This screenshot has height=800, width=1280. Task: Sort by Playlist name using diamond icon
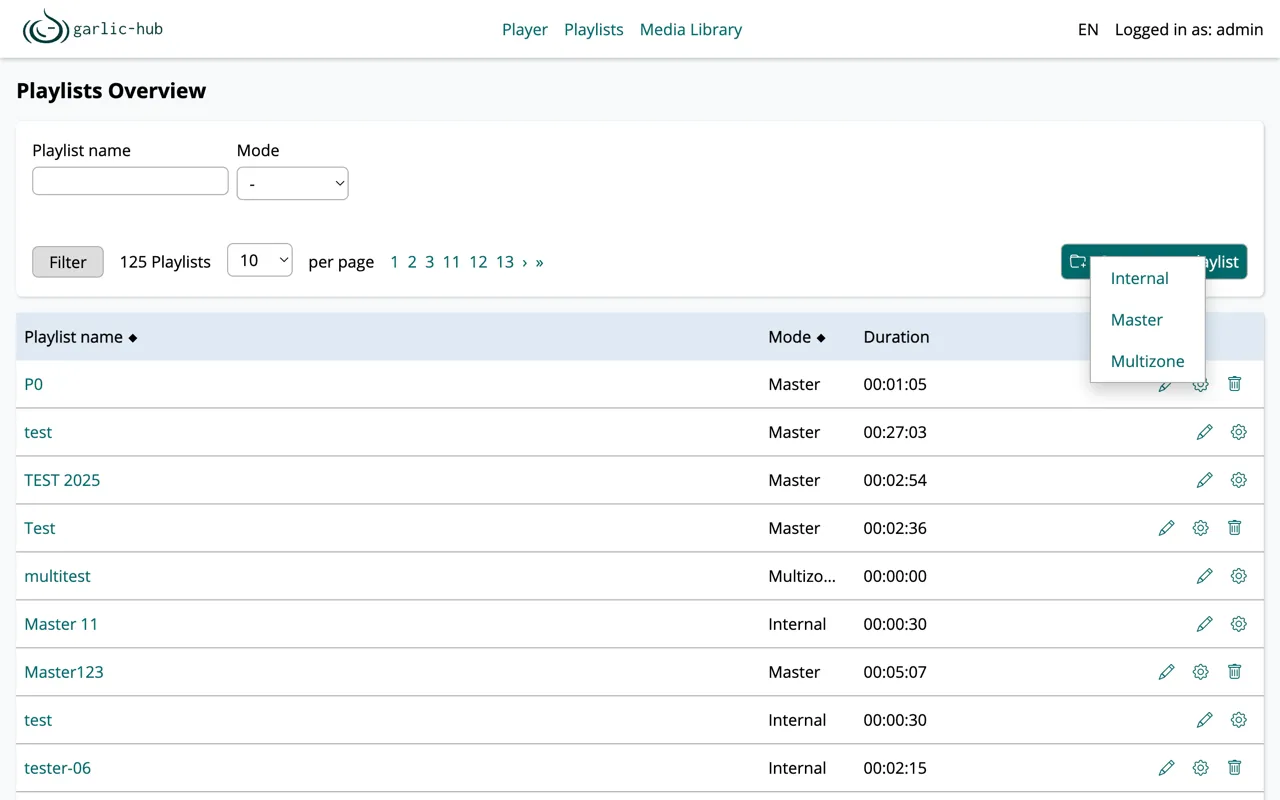tap(132, 338)
